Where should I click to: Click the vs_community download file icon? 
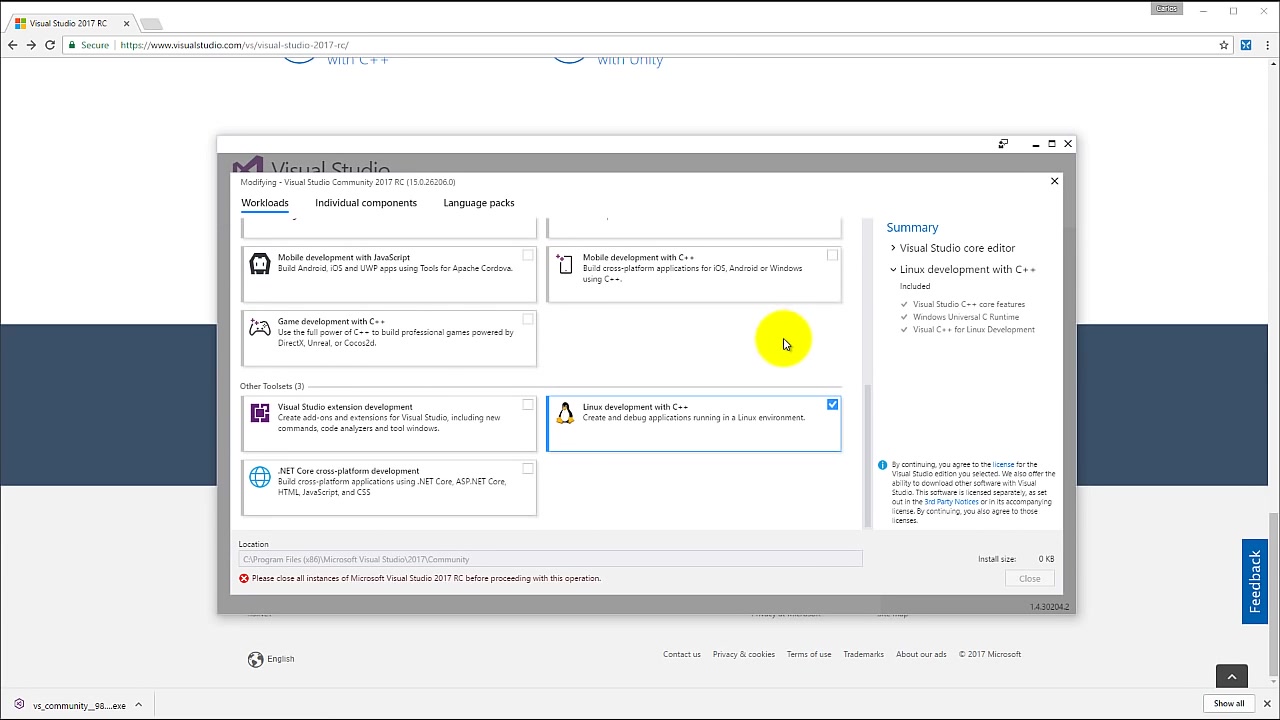click(x=19, y=705)
